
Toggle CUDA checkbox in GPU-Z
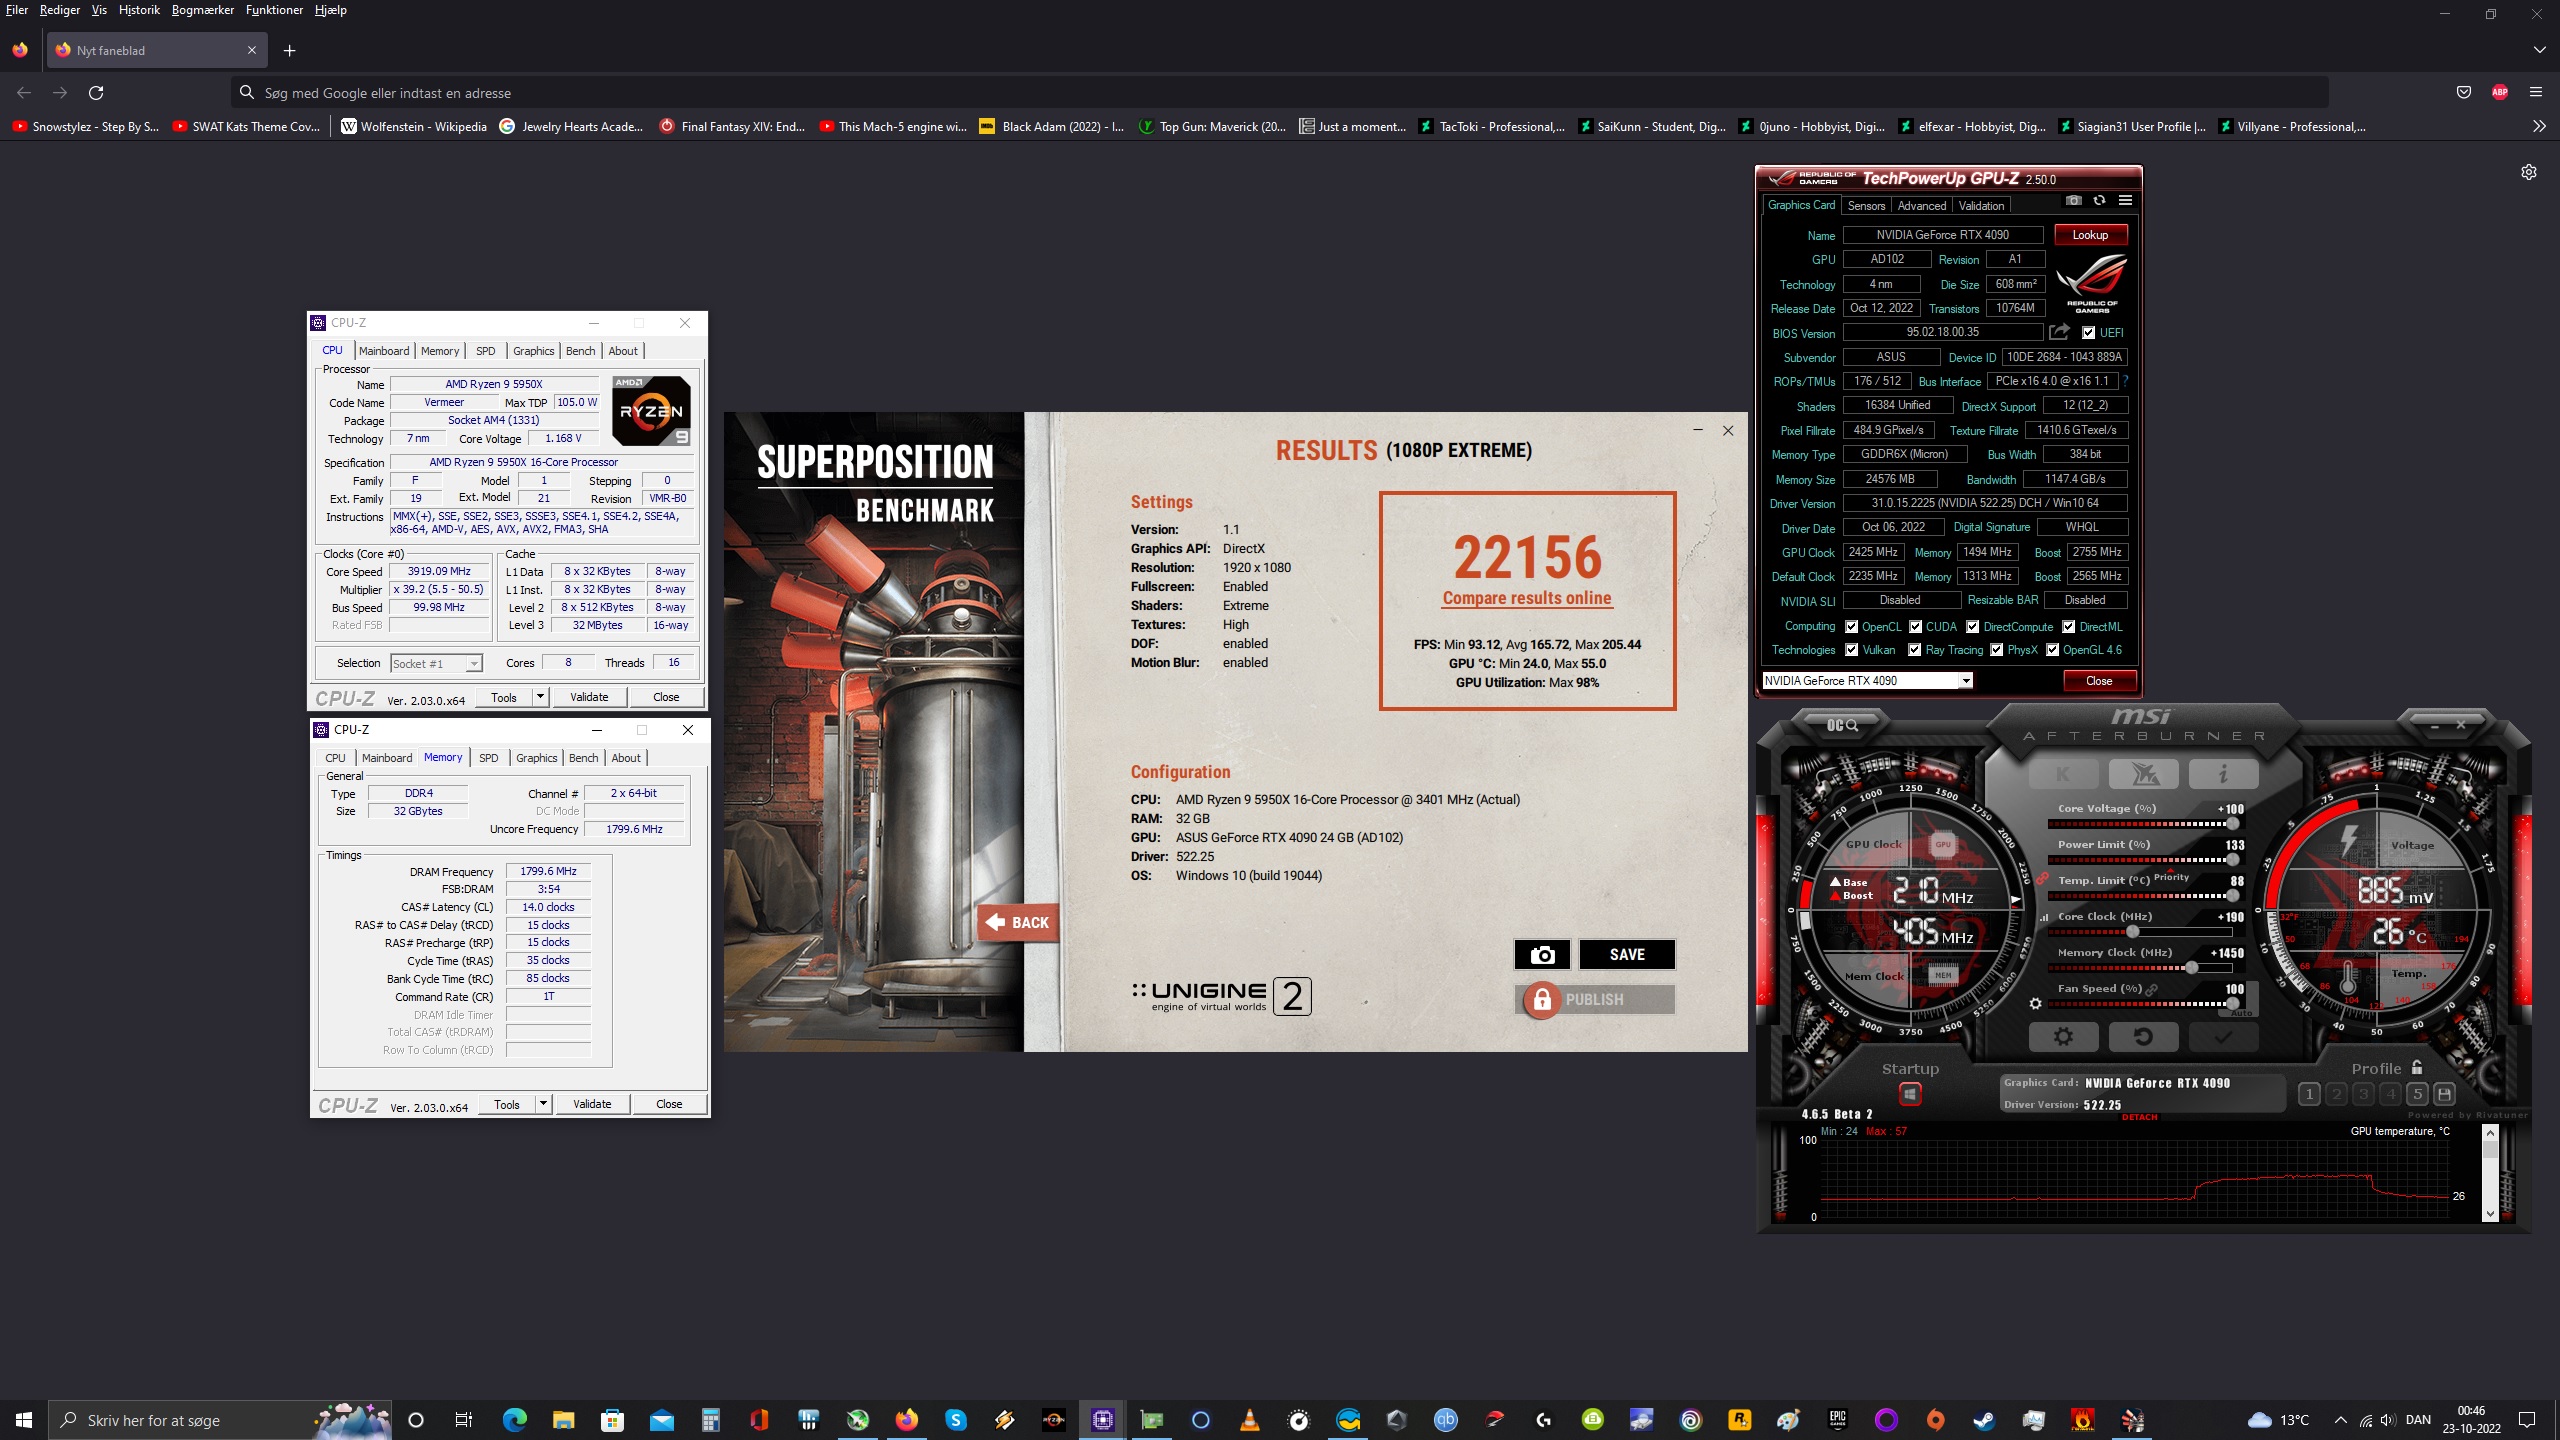point(1915,627)
